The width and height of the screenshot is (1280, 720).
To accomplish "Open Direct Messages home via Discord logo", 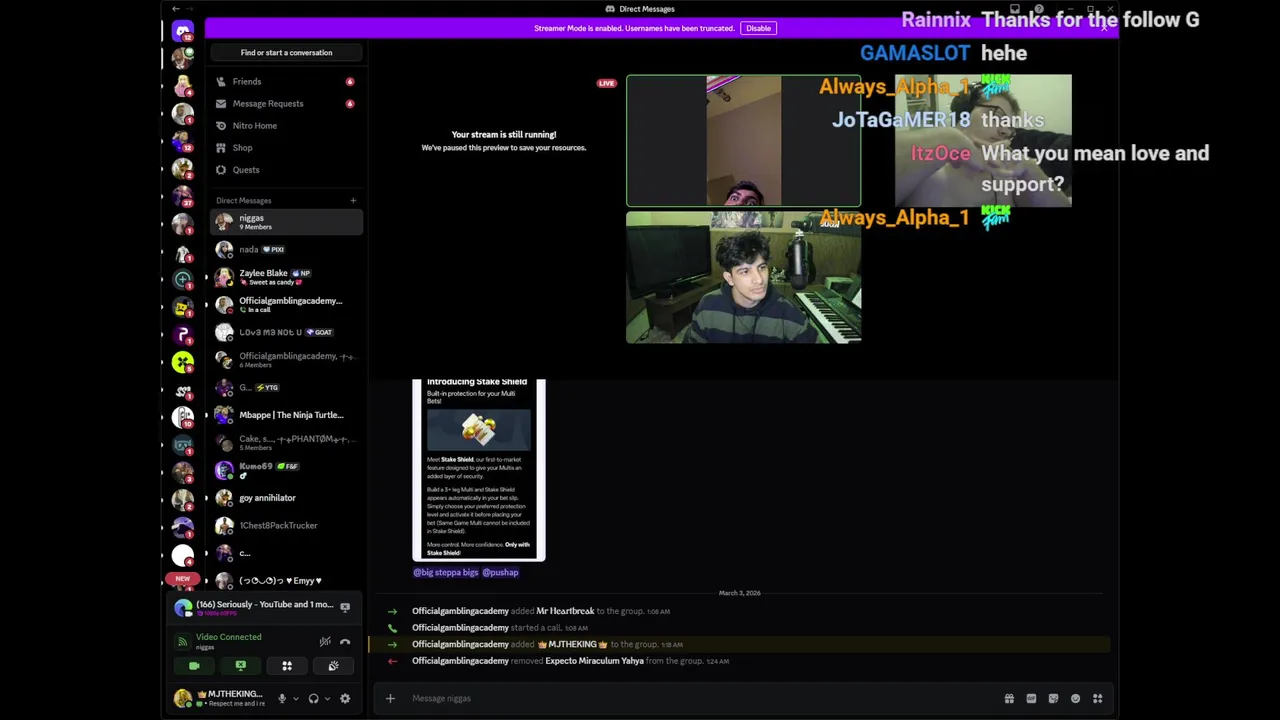I will [182, 31].
